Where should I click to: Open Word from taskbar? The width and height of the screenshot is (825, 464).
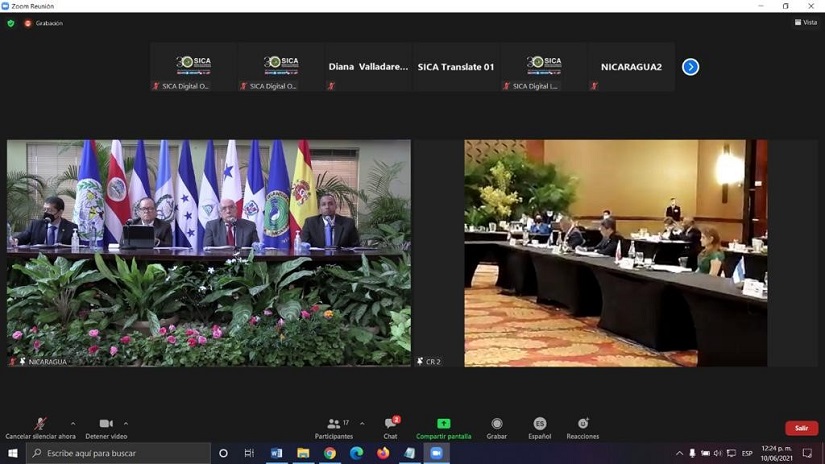(276, 453)
